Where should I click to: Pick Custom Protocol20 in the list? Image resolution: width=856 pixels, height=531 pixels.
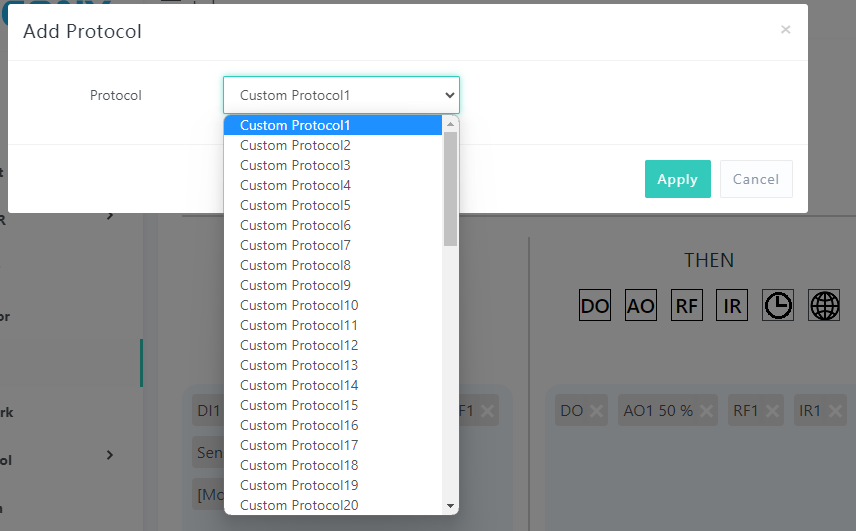pos(298,505)
